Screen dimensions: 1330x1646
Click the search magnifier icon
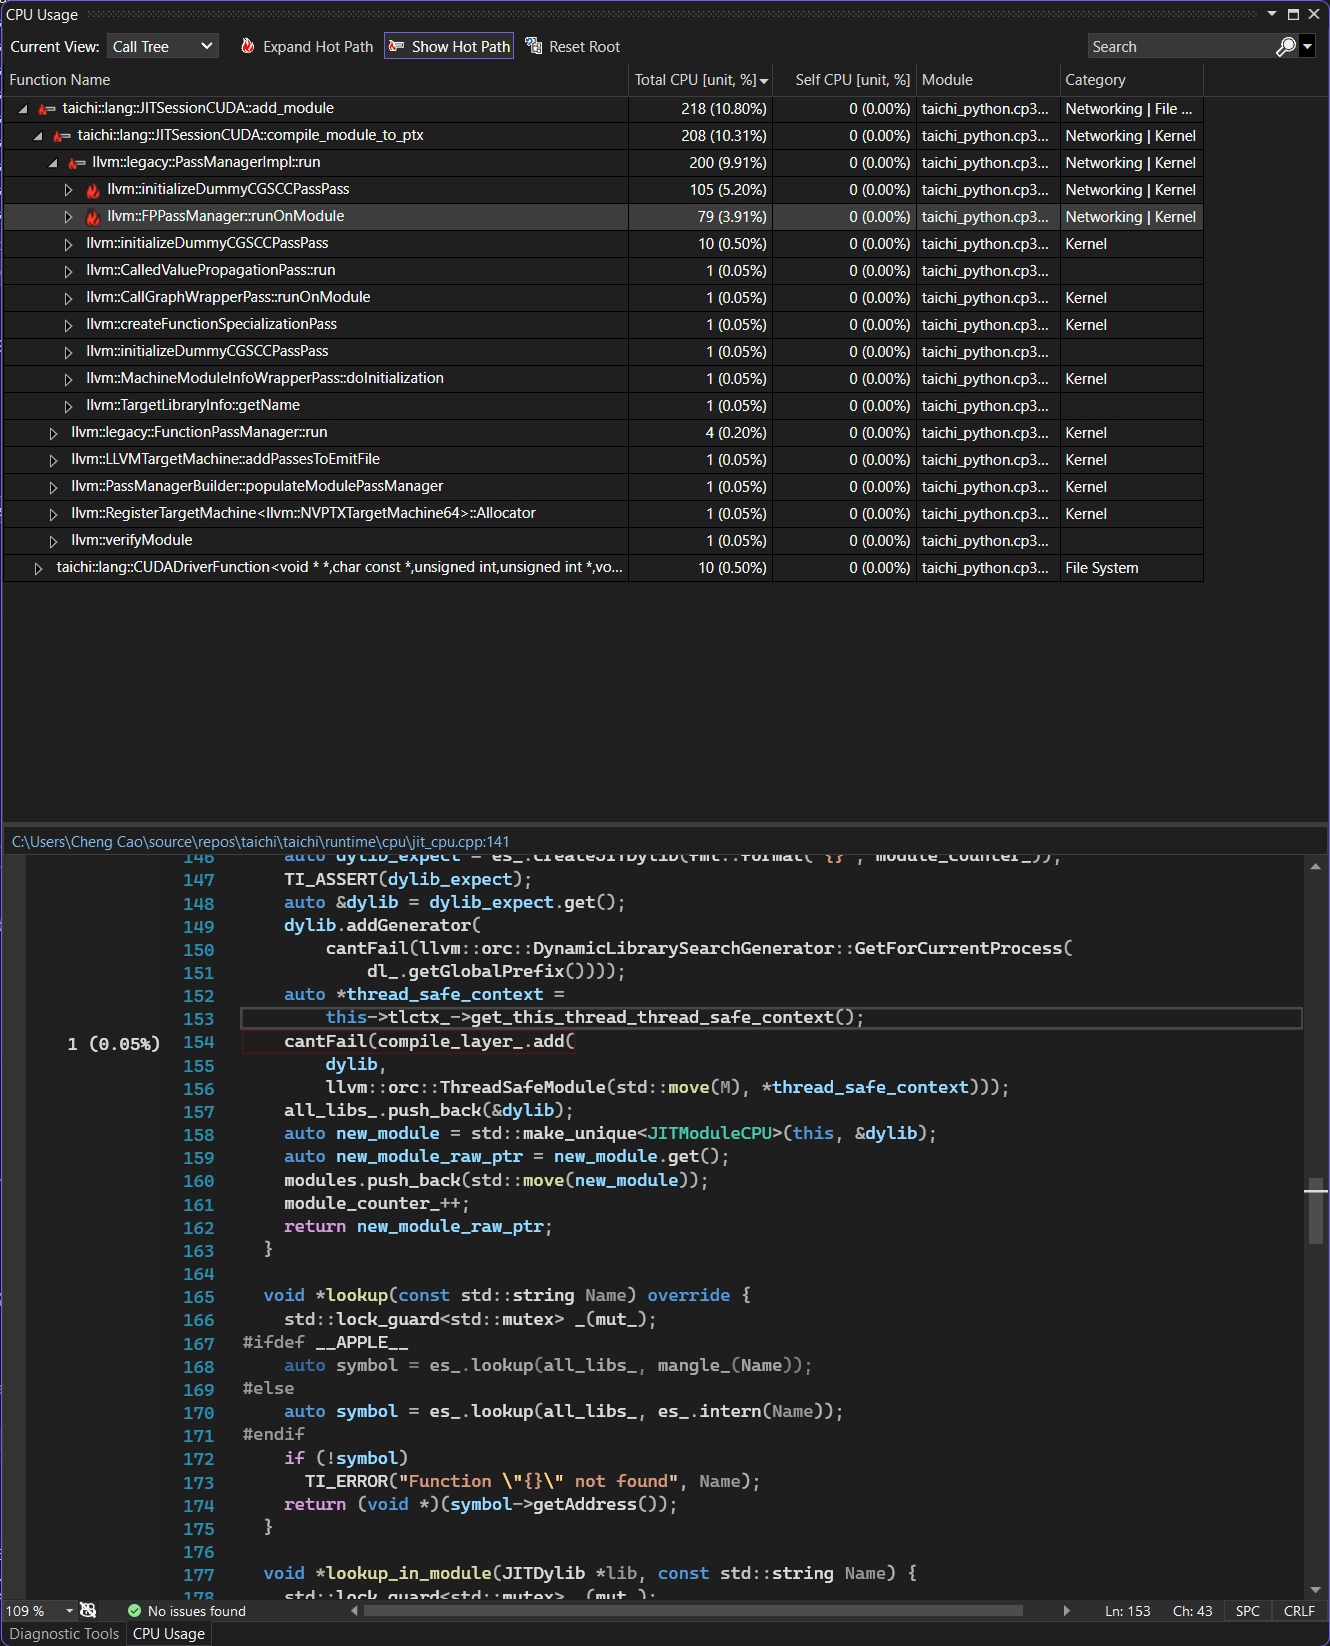pyautogui.click(x=1286, y=46)
